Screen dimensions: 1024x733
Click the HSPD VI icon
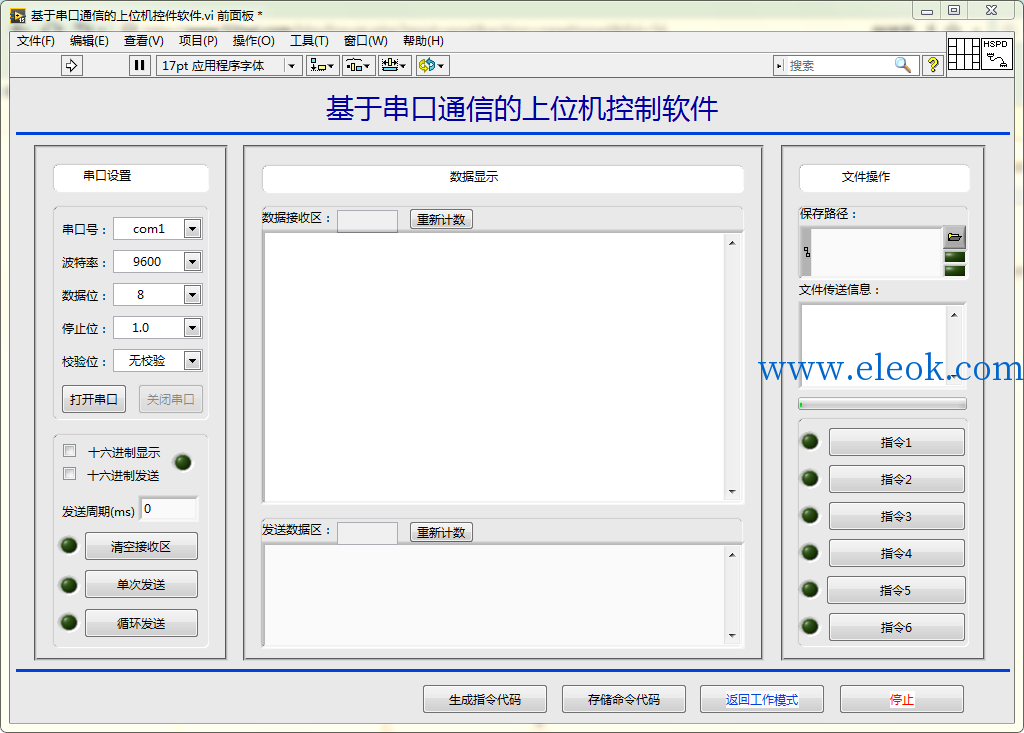pos(996,54)
